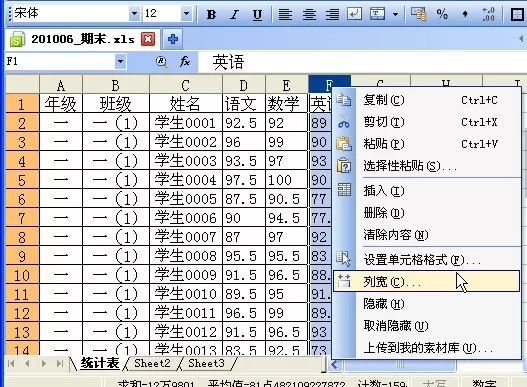The image size is (527, 387).
Task: Toggle underline formatting button
Action: point(257,14)
